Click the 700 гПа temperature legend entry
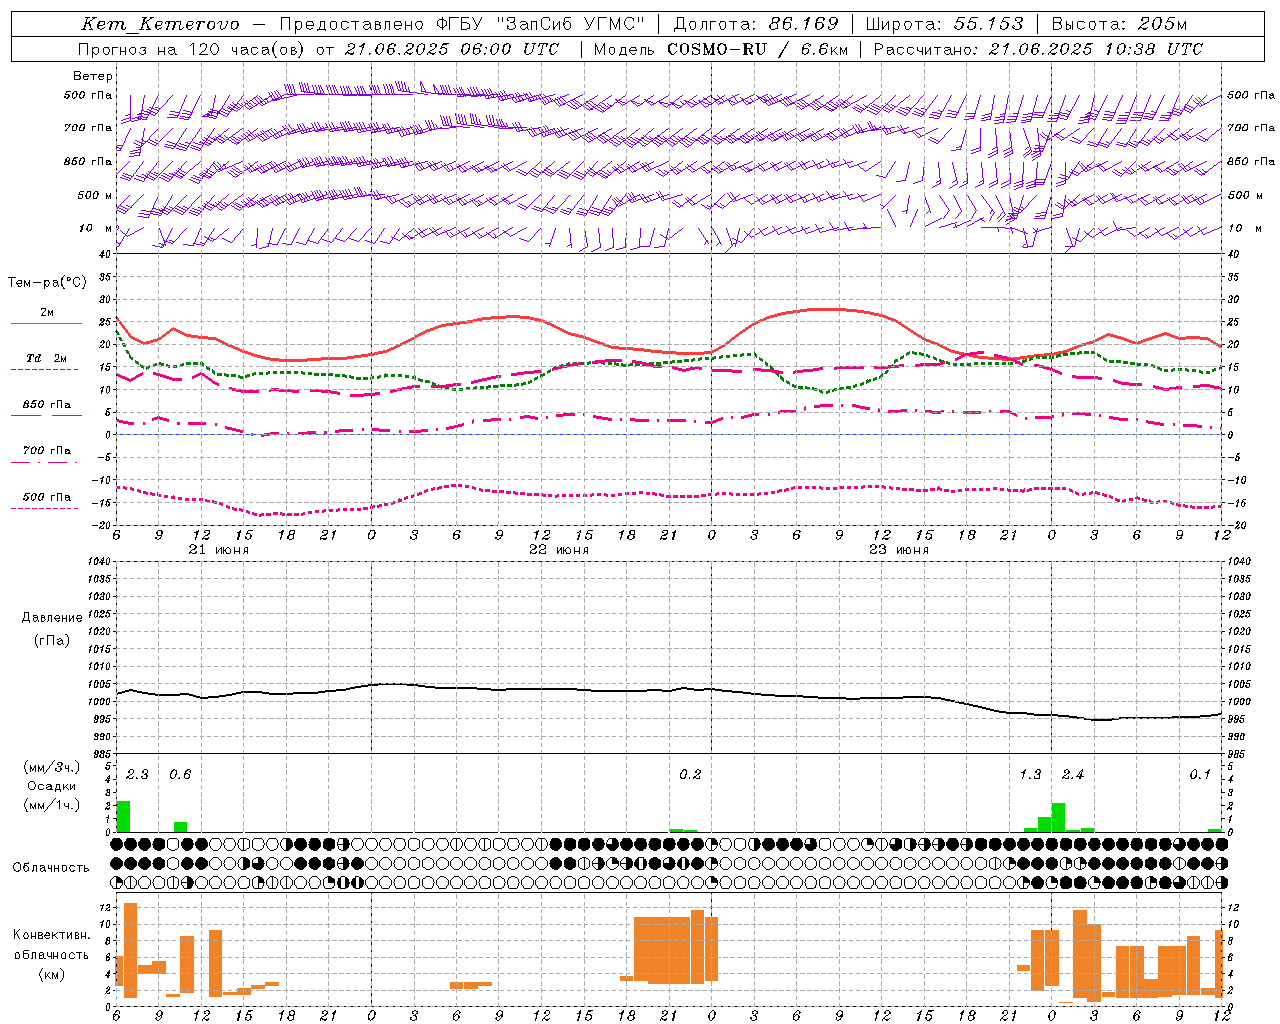This screenshot has height=1024, width=1280. point(46,454)
